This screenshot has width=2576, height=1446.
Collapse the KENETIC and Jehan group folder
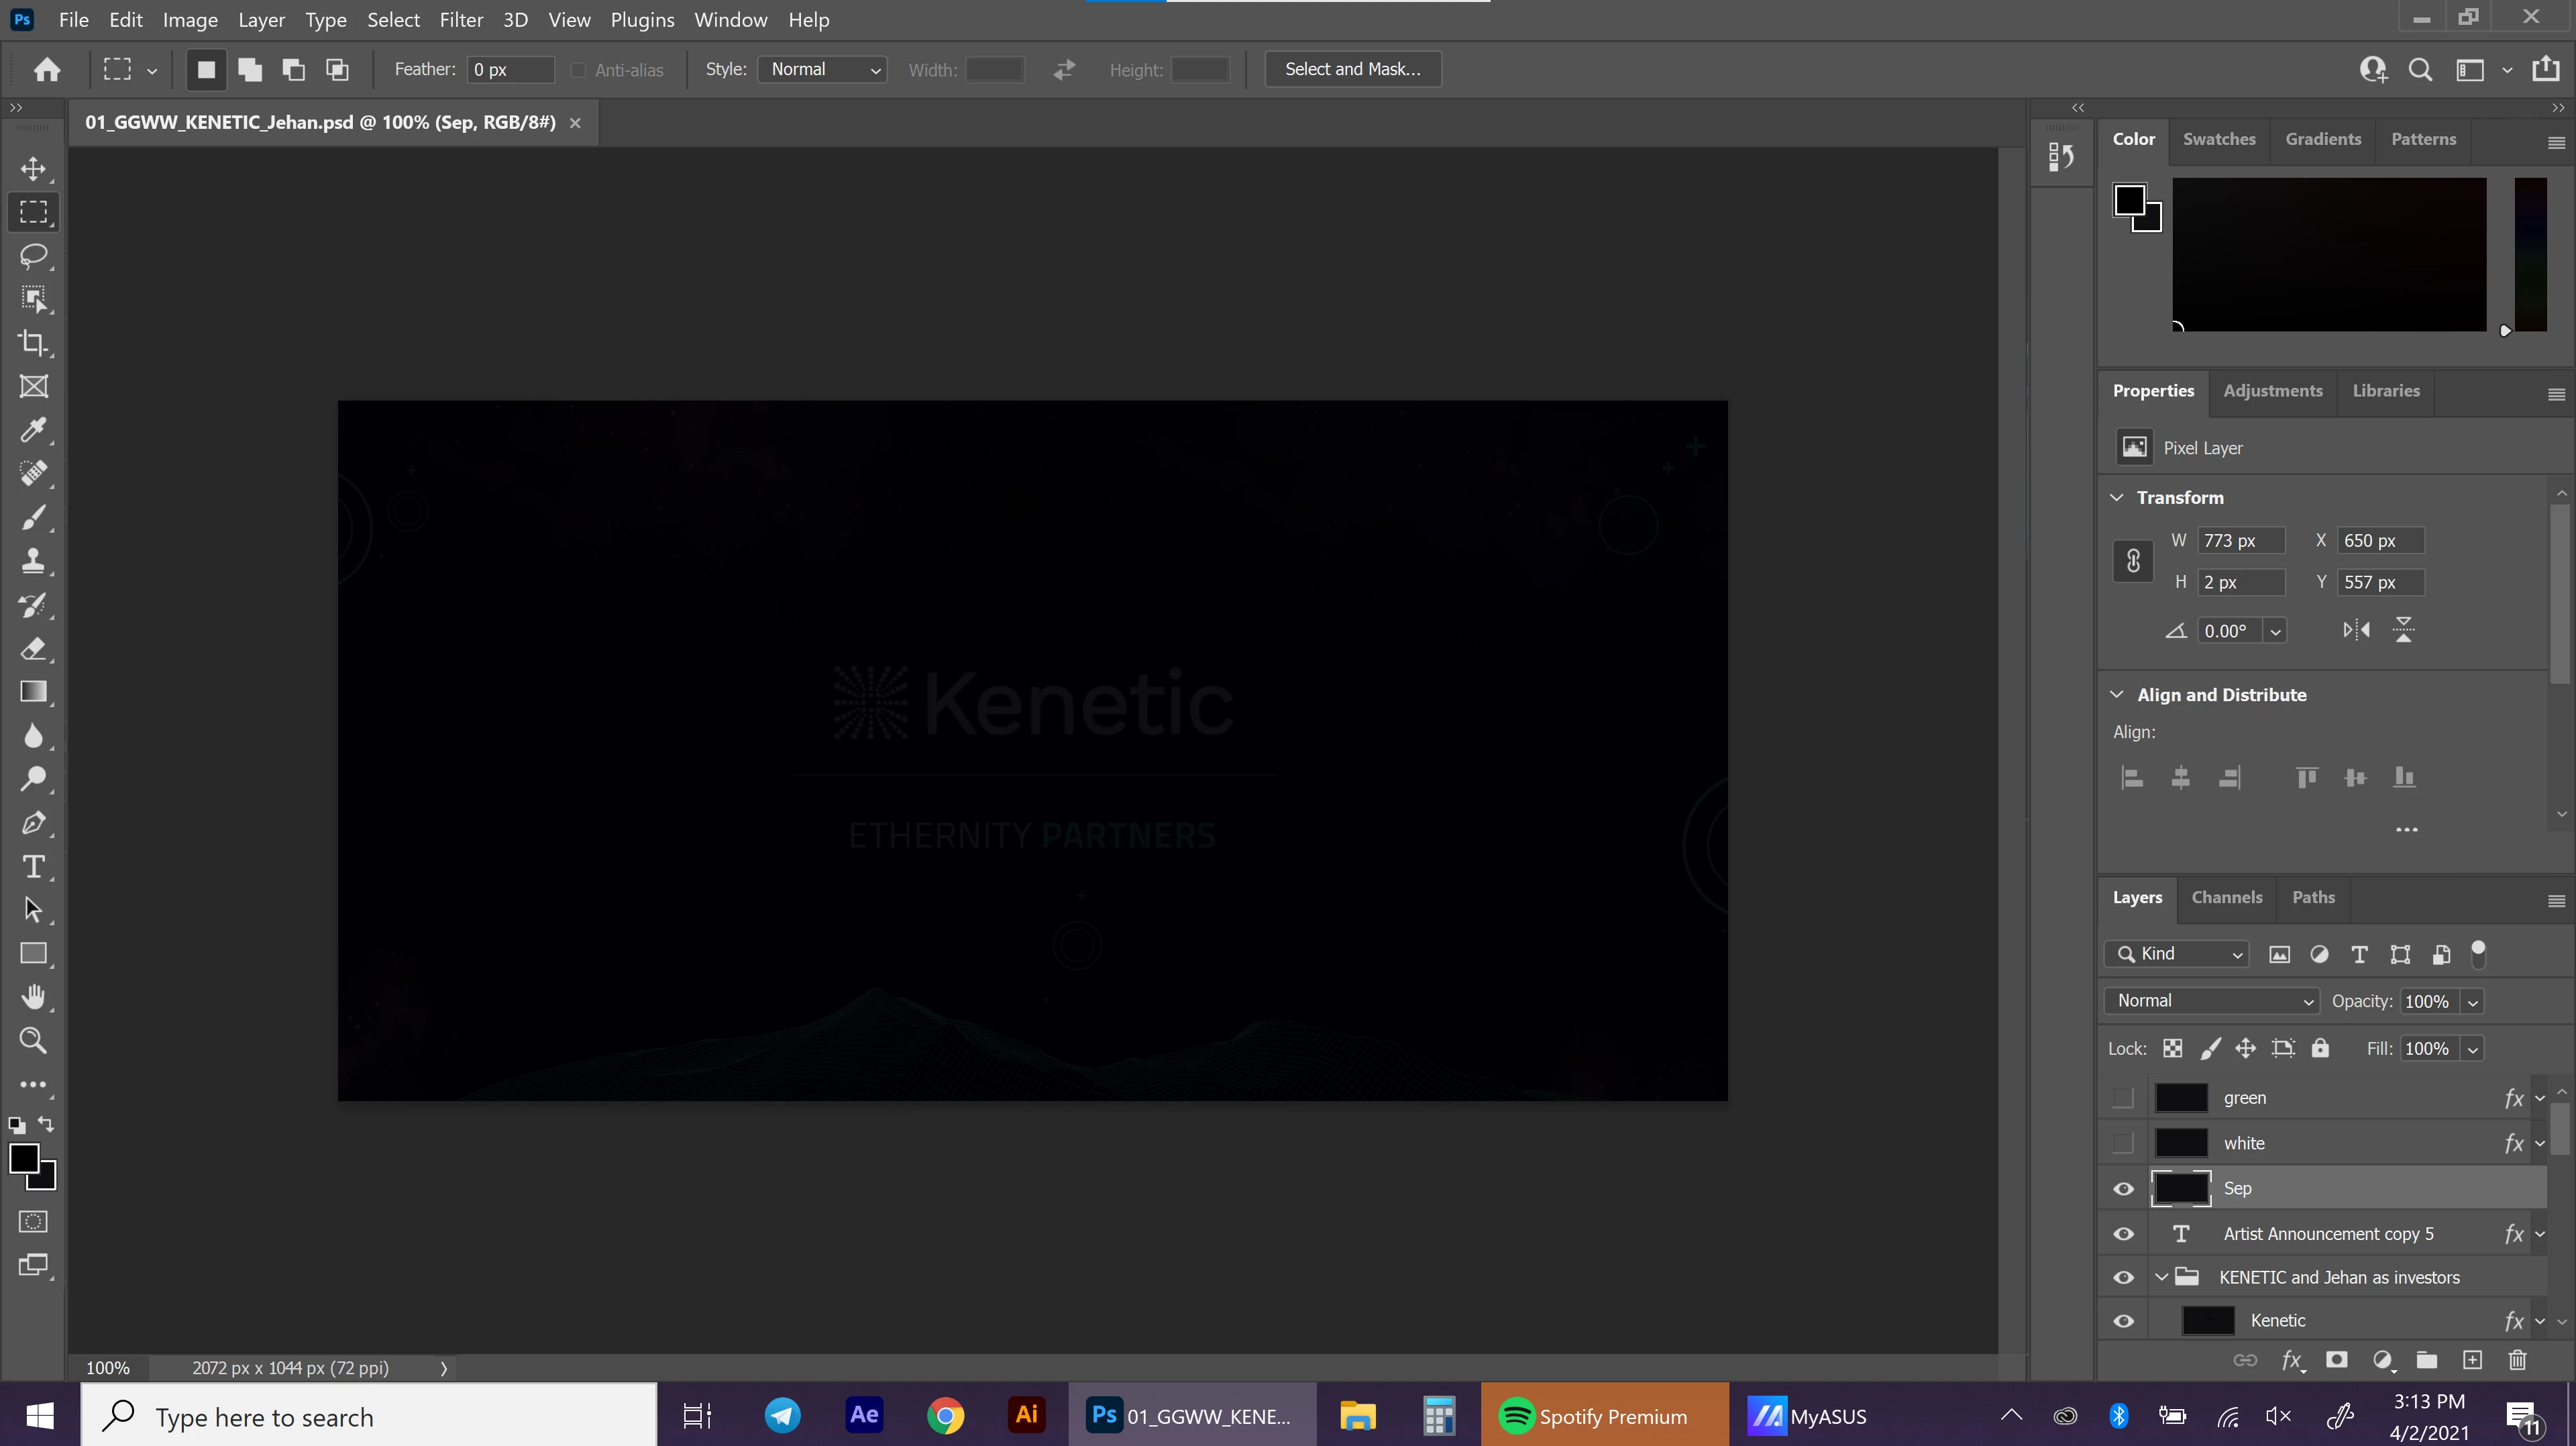pos(2161,1277)
